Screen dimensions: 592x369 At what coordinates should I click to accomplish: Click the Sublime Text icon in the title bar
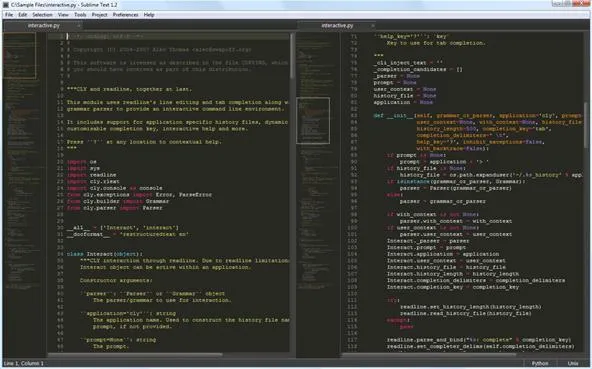[x=6, y=5]
